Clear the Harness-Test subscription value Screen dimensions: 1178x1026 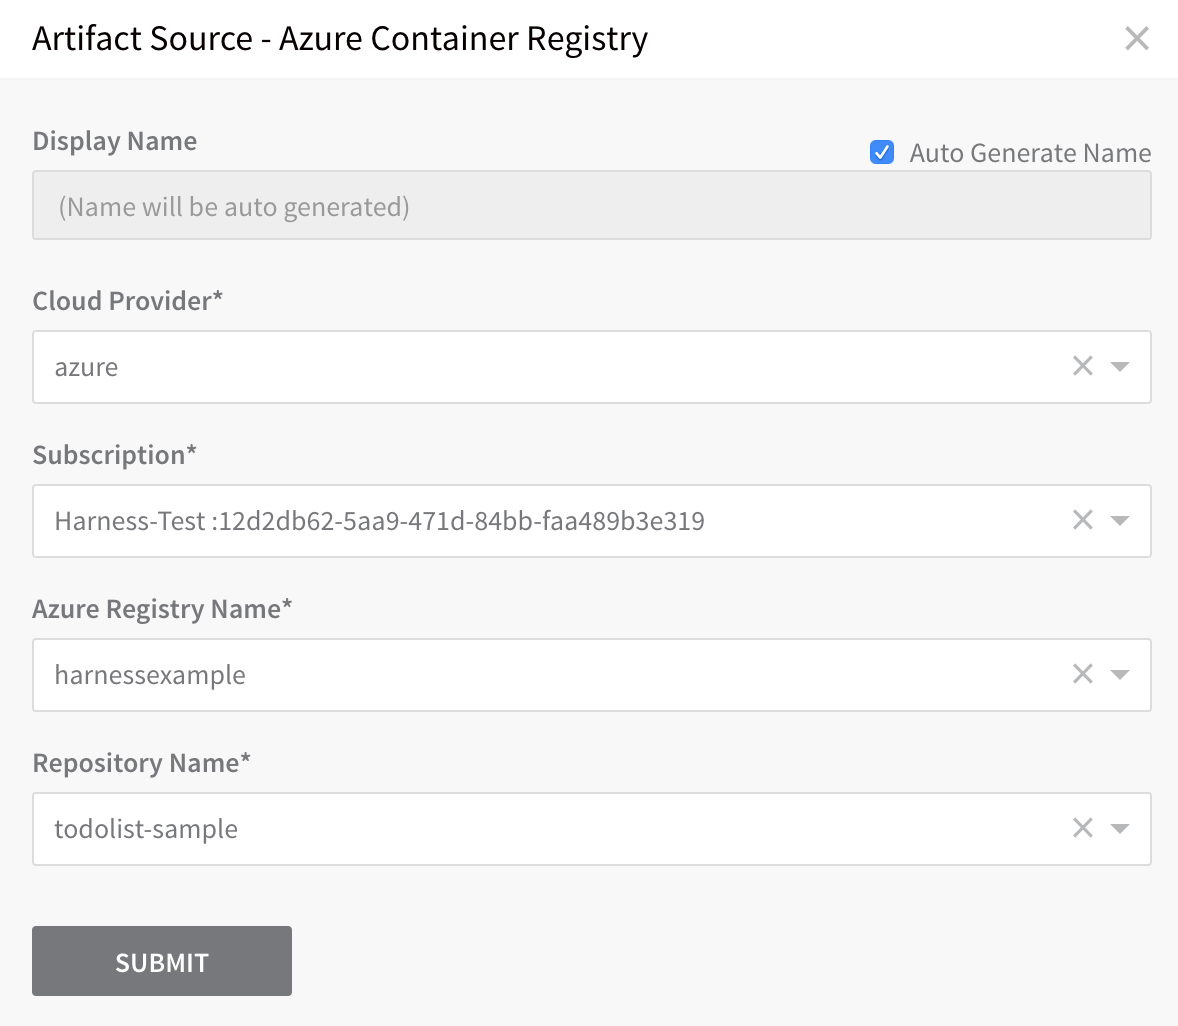1083,520
